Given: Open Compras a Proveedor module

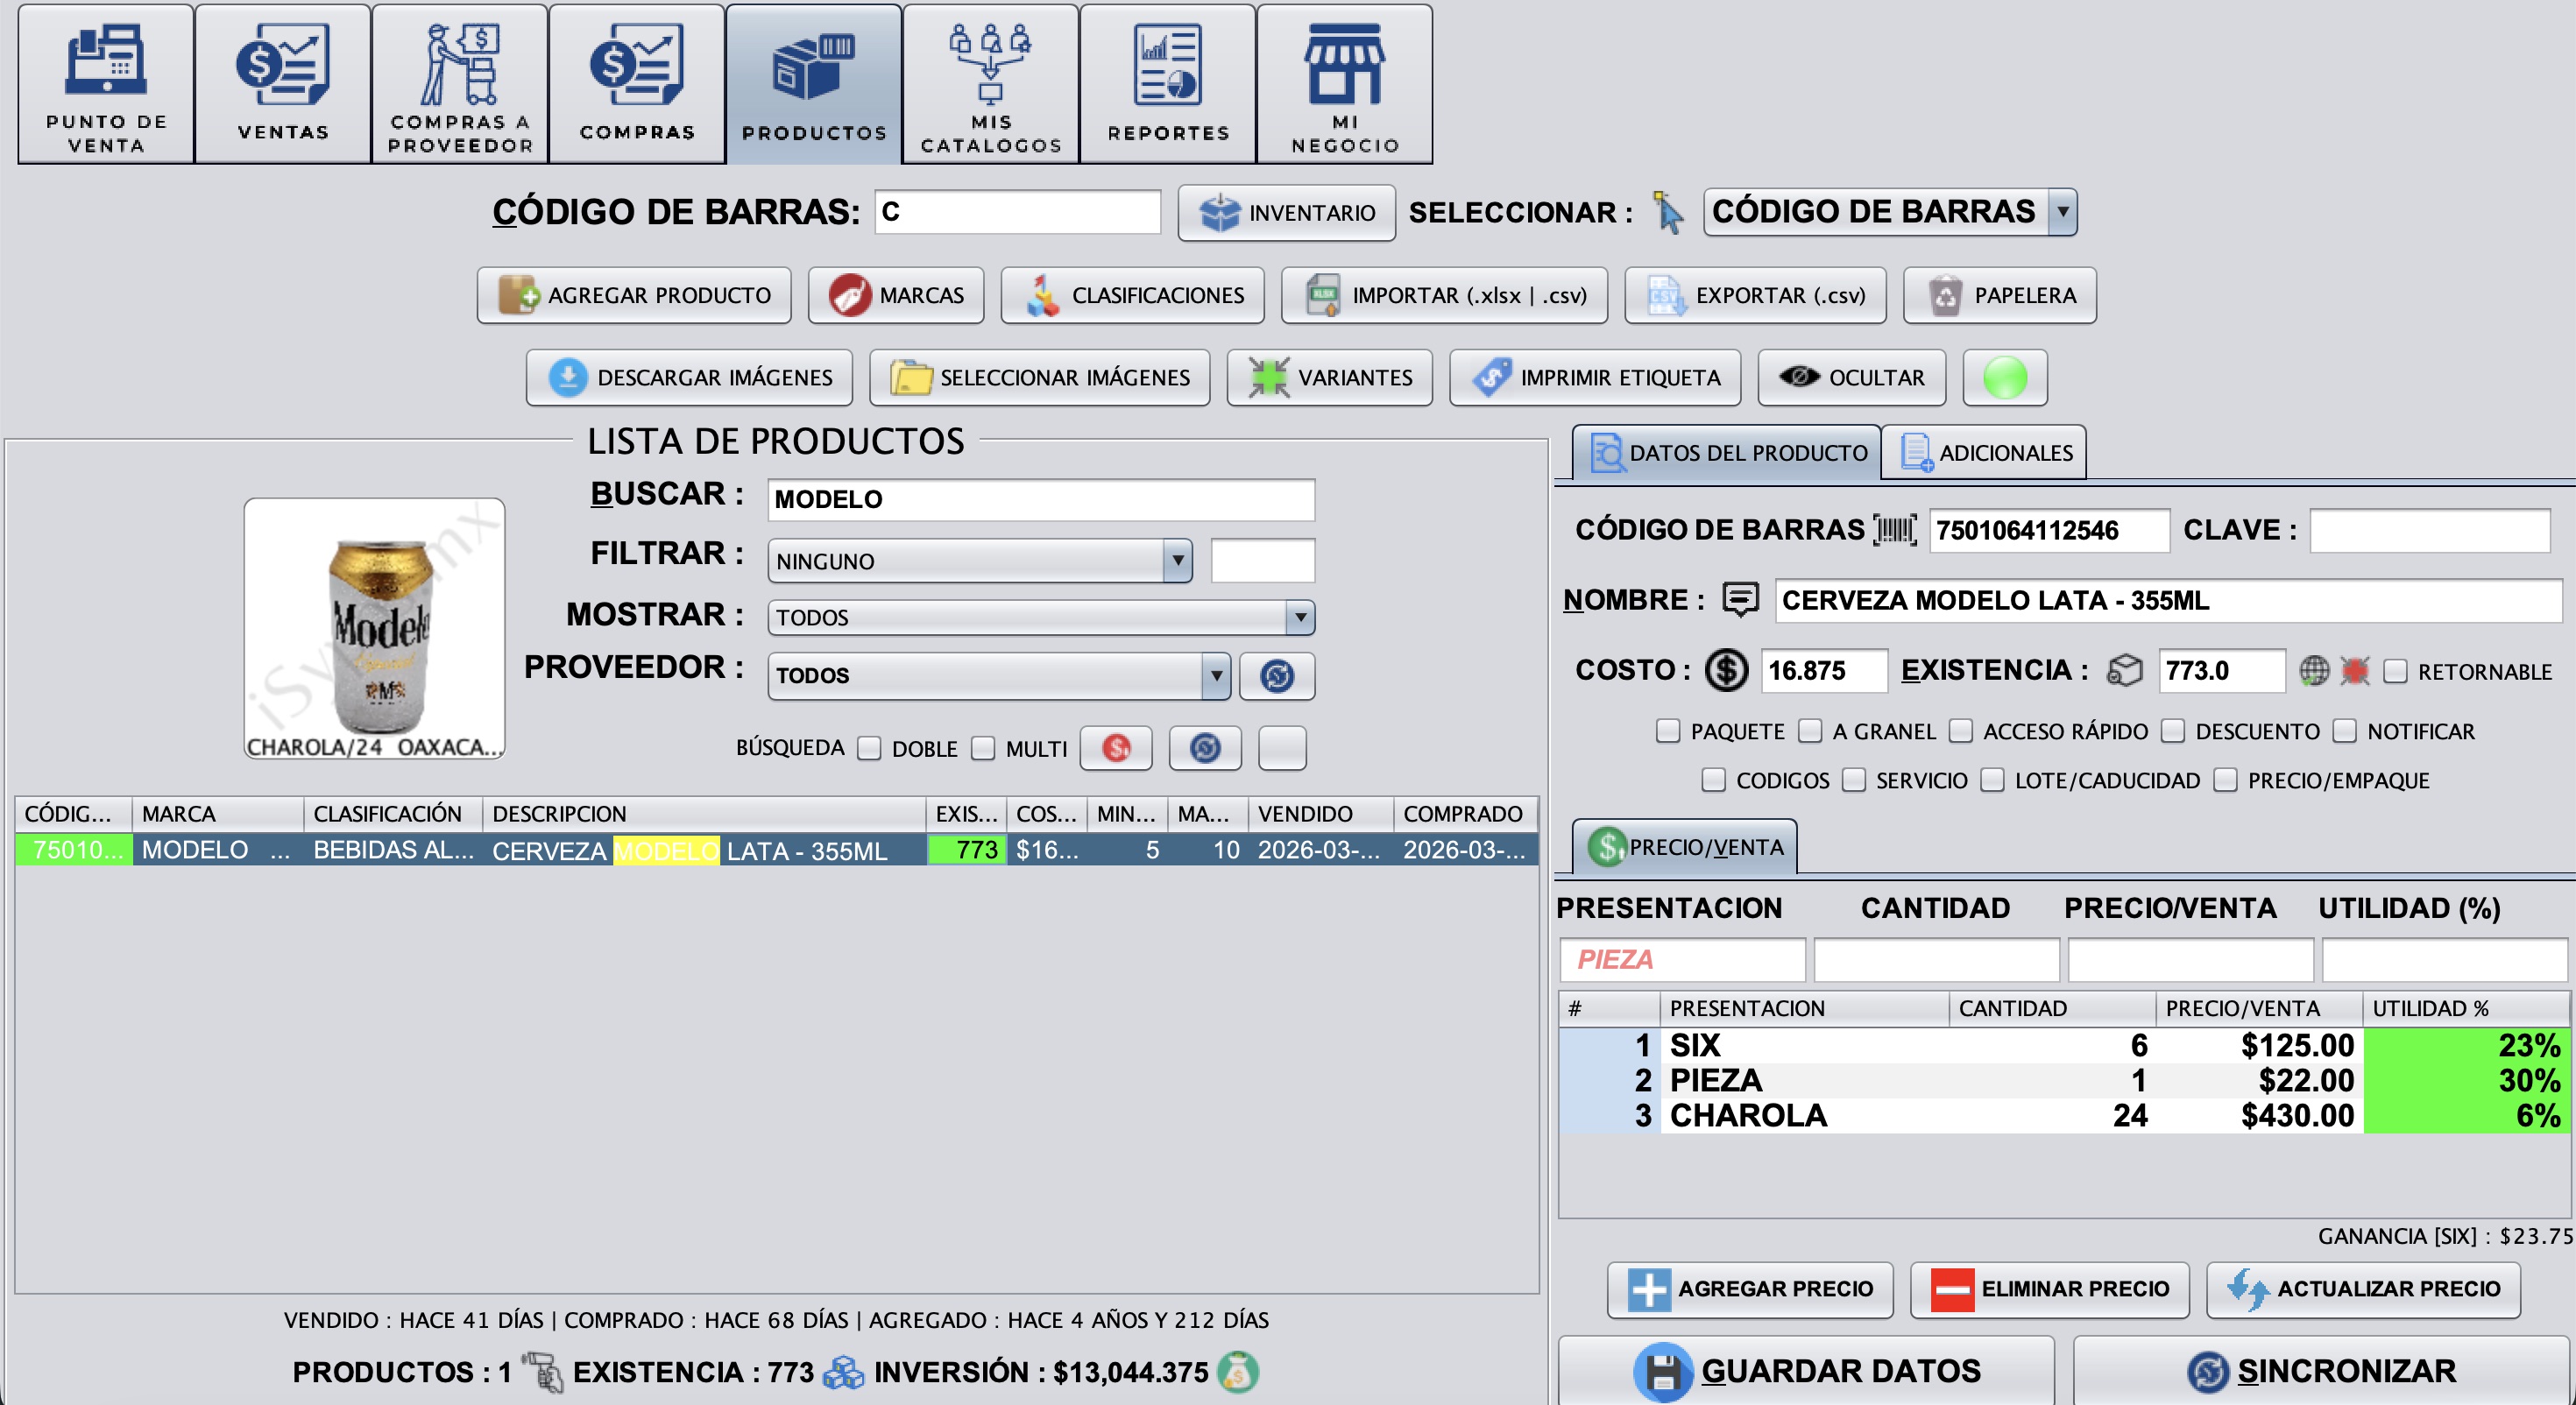Looking at the screenshot, I should tap(460, 84).
